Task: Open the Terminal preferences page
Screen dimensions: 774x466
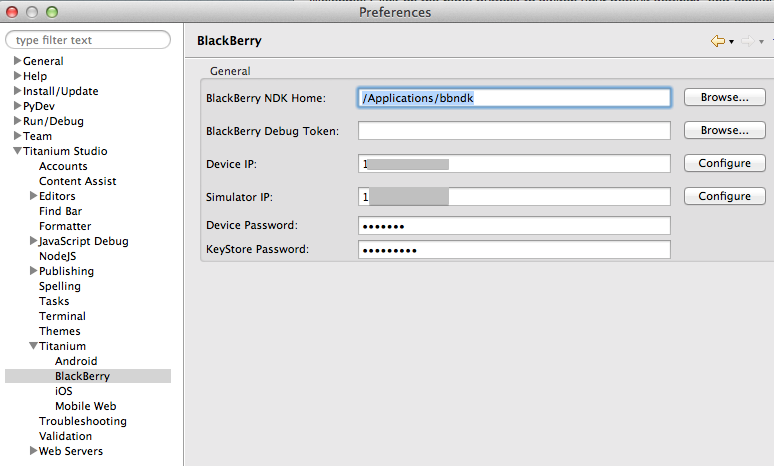Action: 62,316
